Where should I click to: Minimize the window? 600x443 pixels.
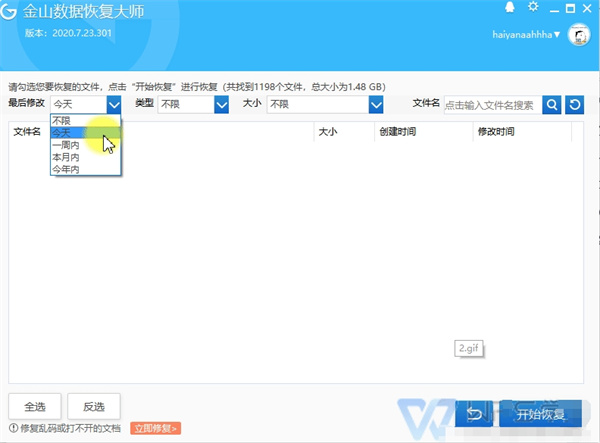(554, 9)
